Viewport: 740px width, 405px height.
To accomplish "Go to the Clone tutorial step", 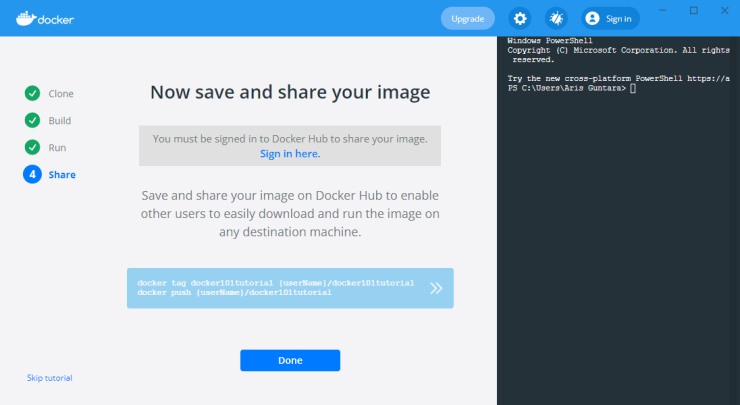I will tap(61, 93).
